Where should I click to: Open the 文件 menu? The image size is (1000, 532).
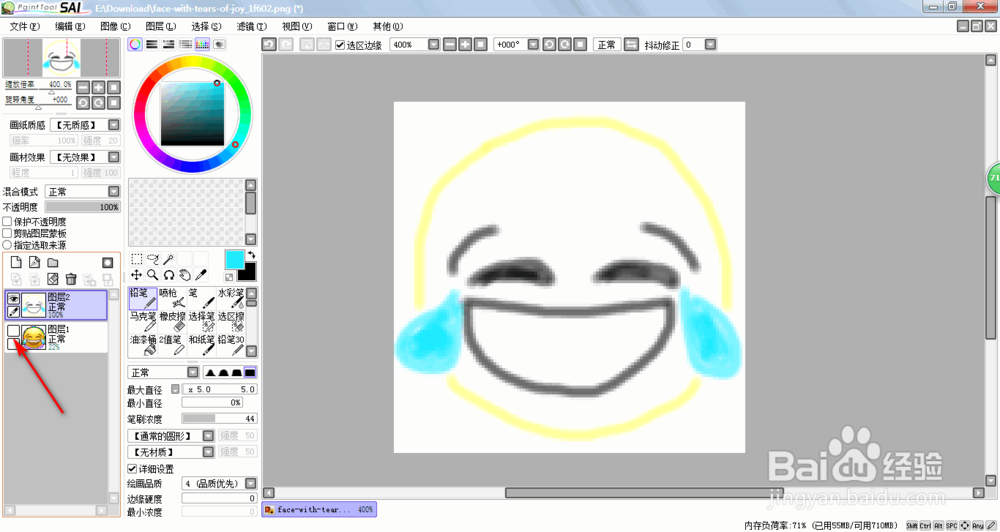pos(25,26)
